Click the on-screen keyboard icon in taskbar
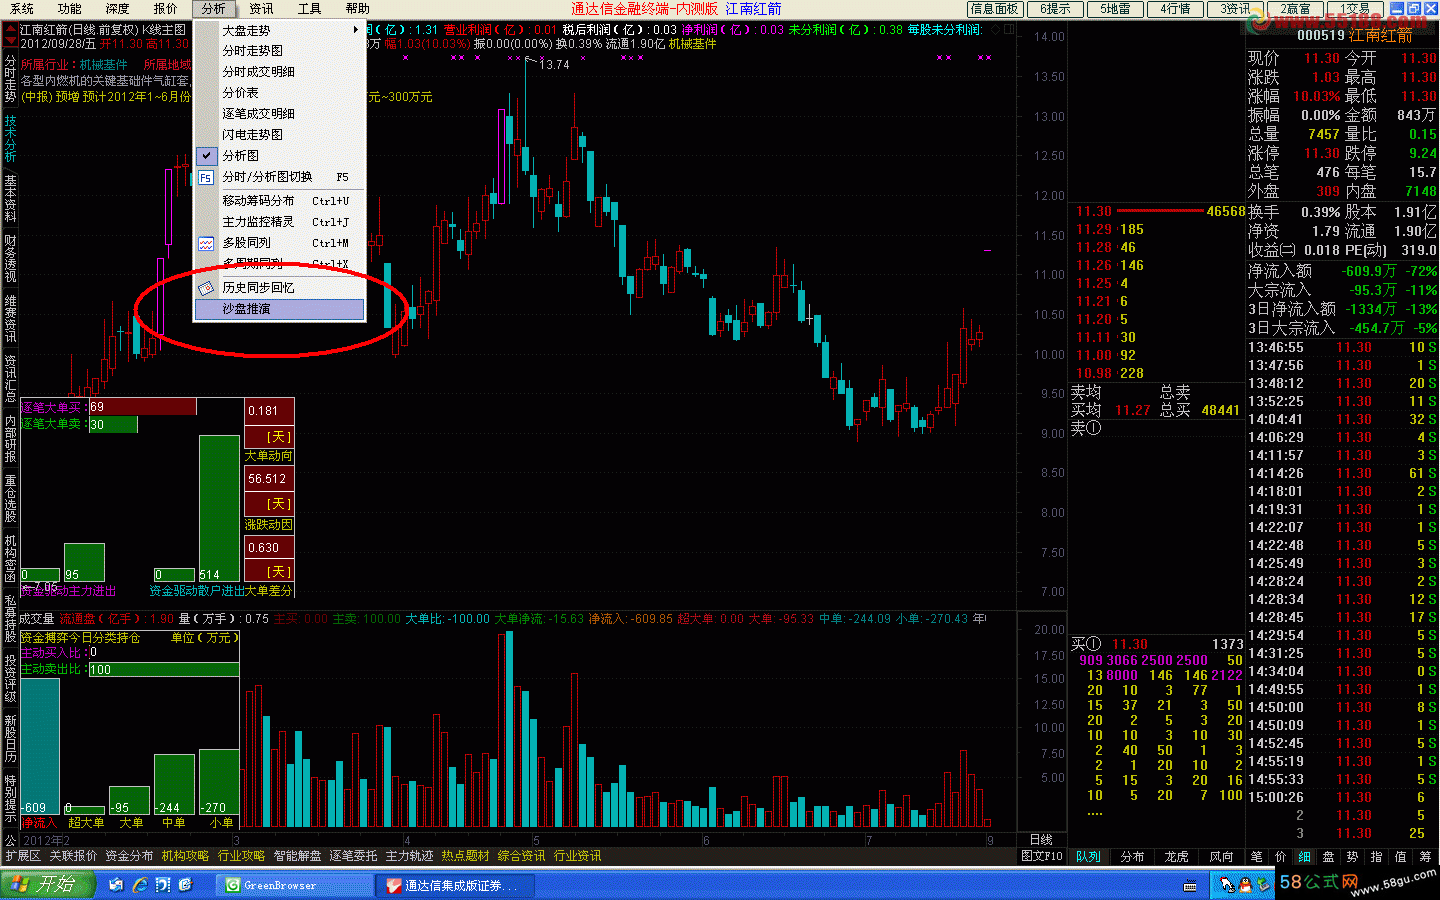Screen dimensions: 1440x900 point(1191,885)
